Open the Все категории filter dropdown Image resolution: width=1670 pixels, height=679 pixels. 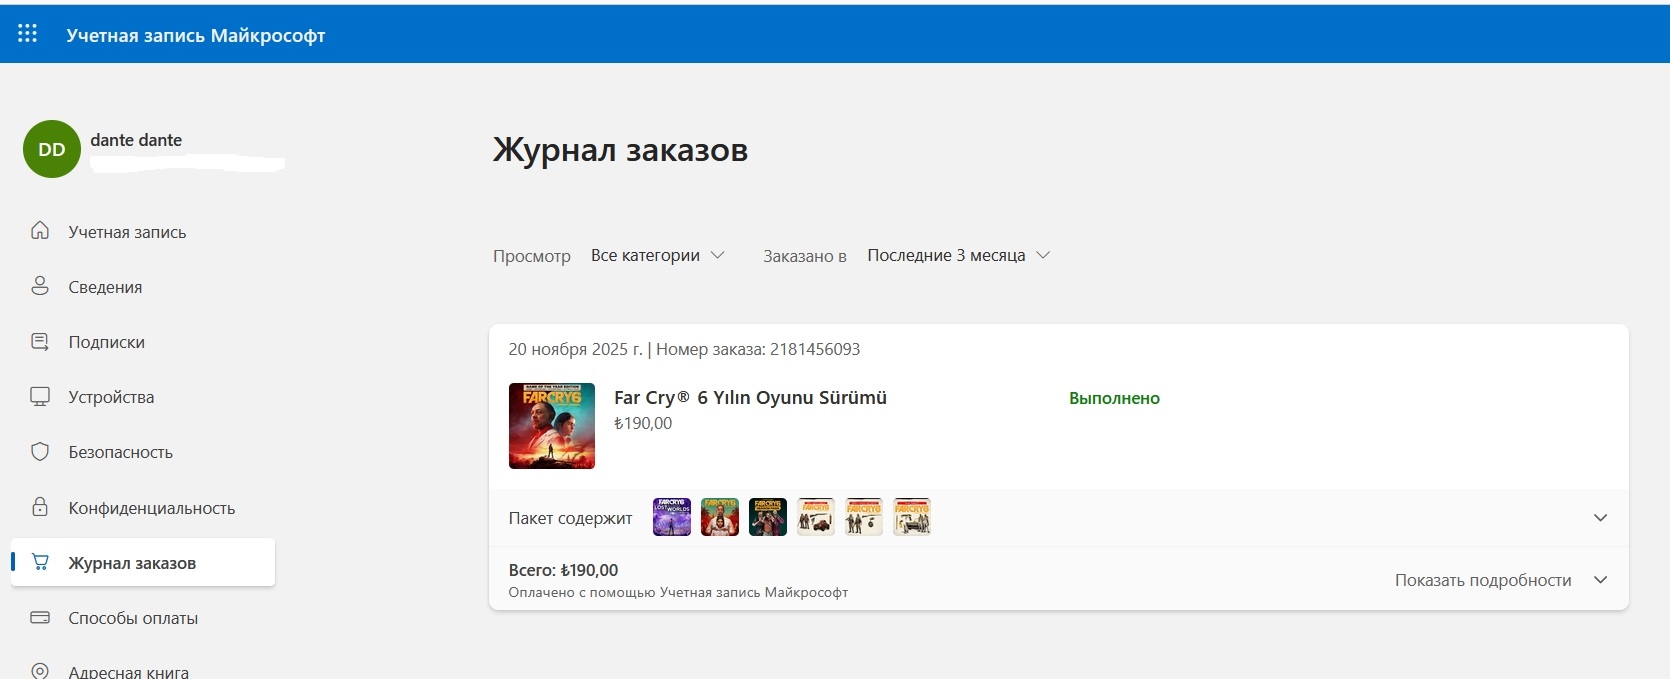[657, 255]
